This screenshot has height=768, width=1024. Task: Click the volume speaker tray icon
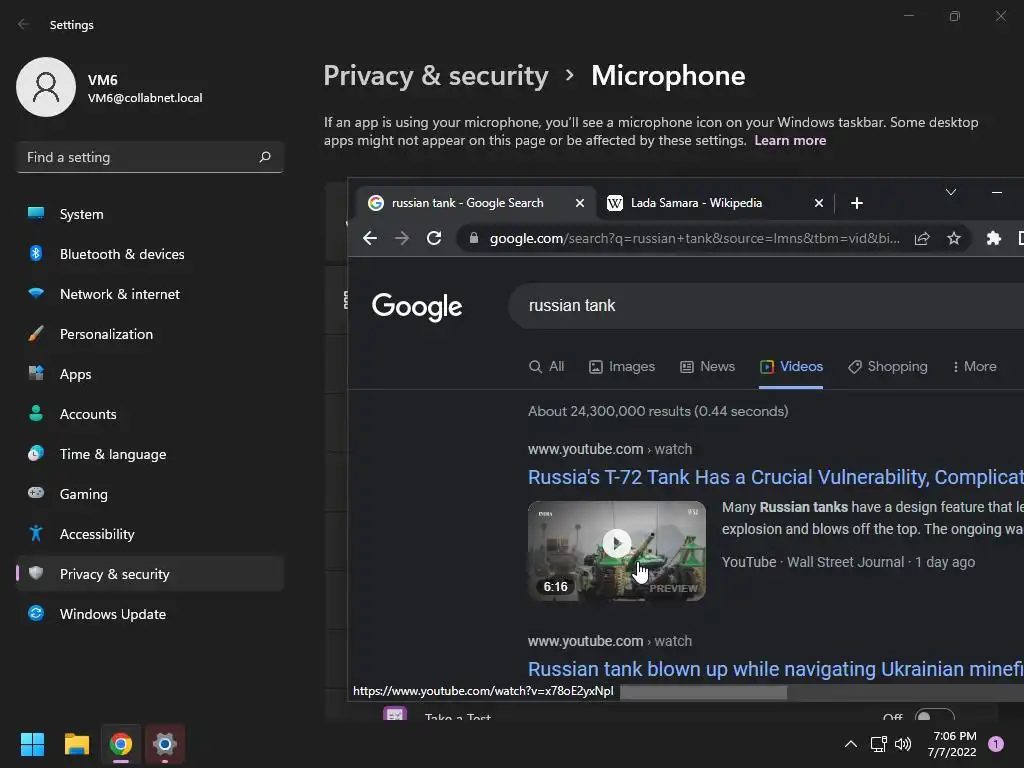coord(903,744)
